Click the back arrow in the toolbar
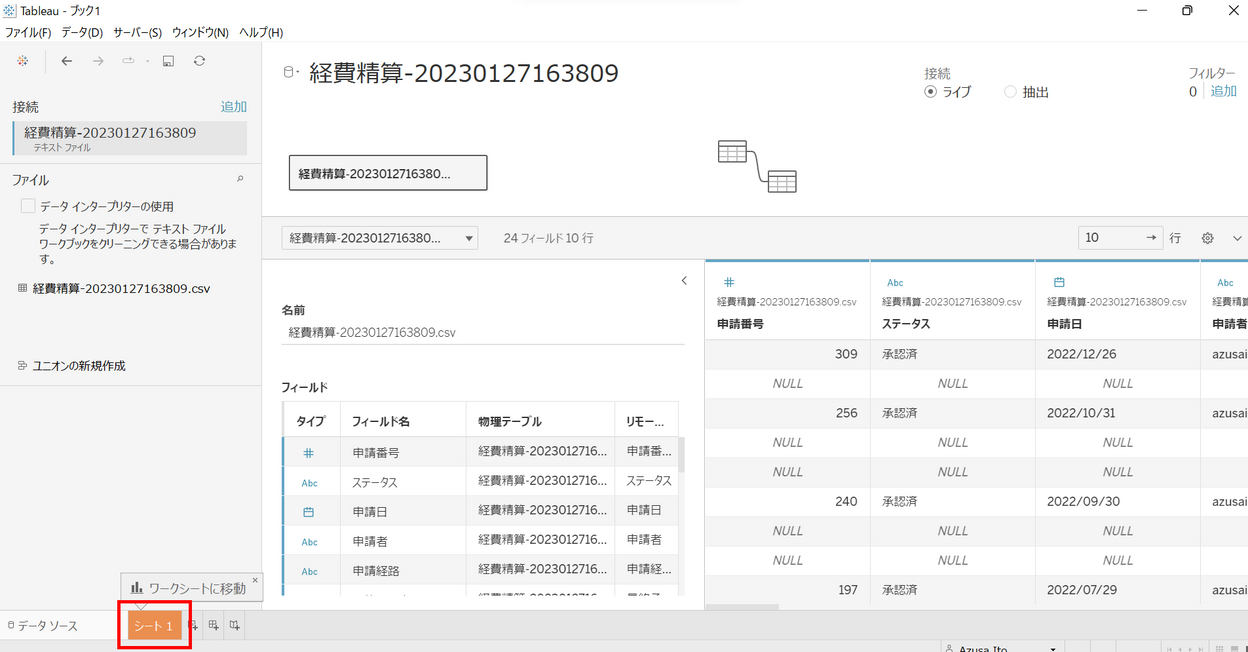1248x652 pixels. pos(67,61)
